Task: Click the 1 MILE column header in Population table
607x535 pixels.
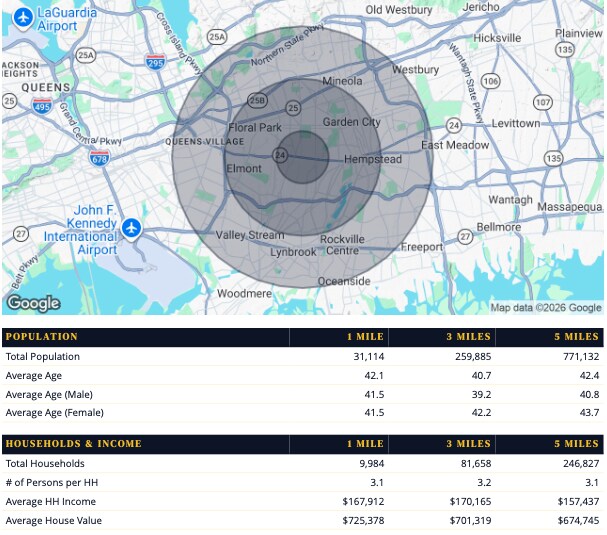Action: (365, 336)
